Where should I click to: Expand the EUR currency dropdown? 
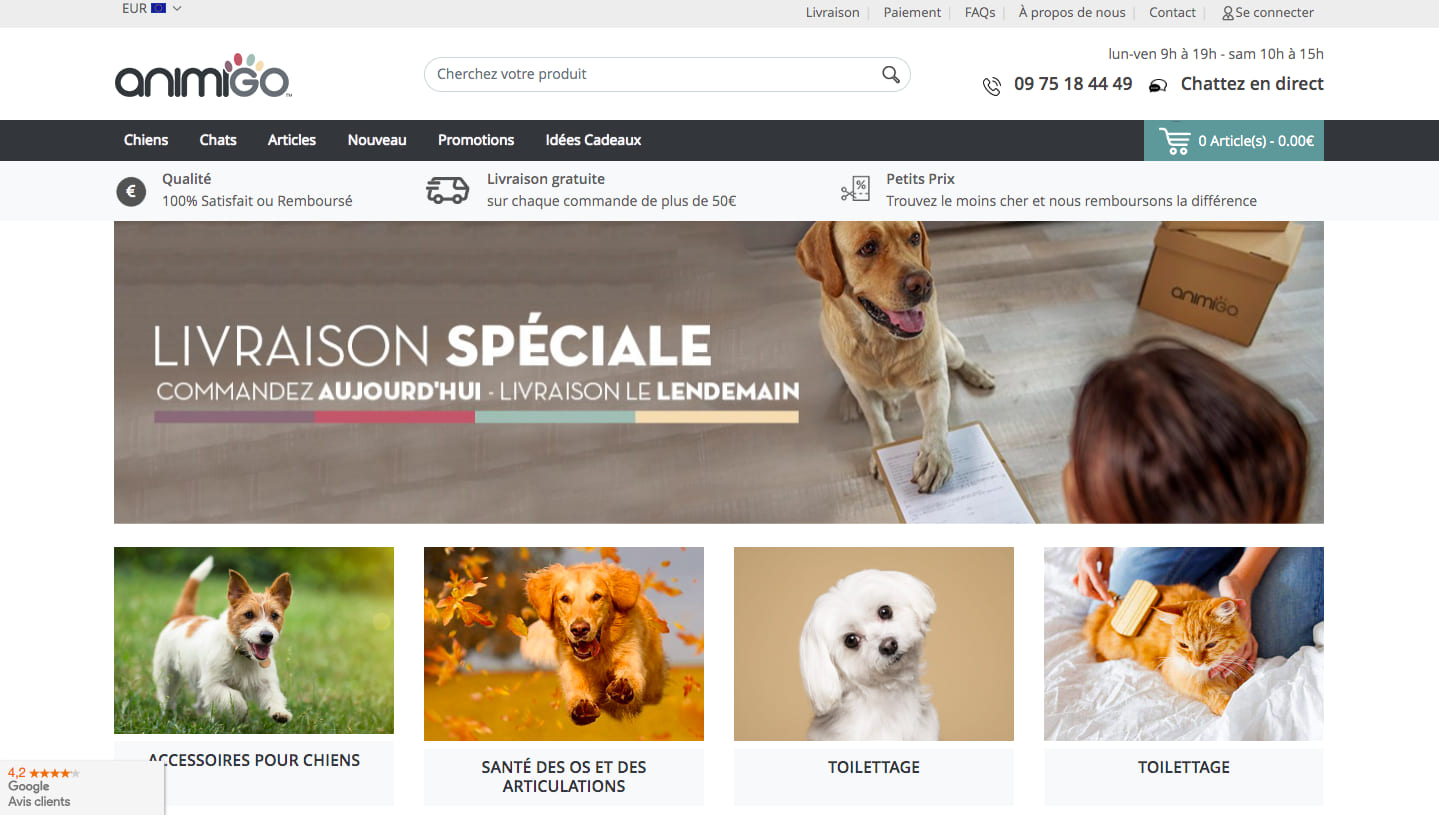pos(152,8)
